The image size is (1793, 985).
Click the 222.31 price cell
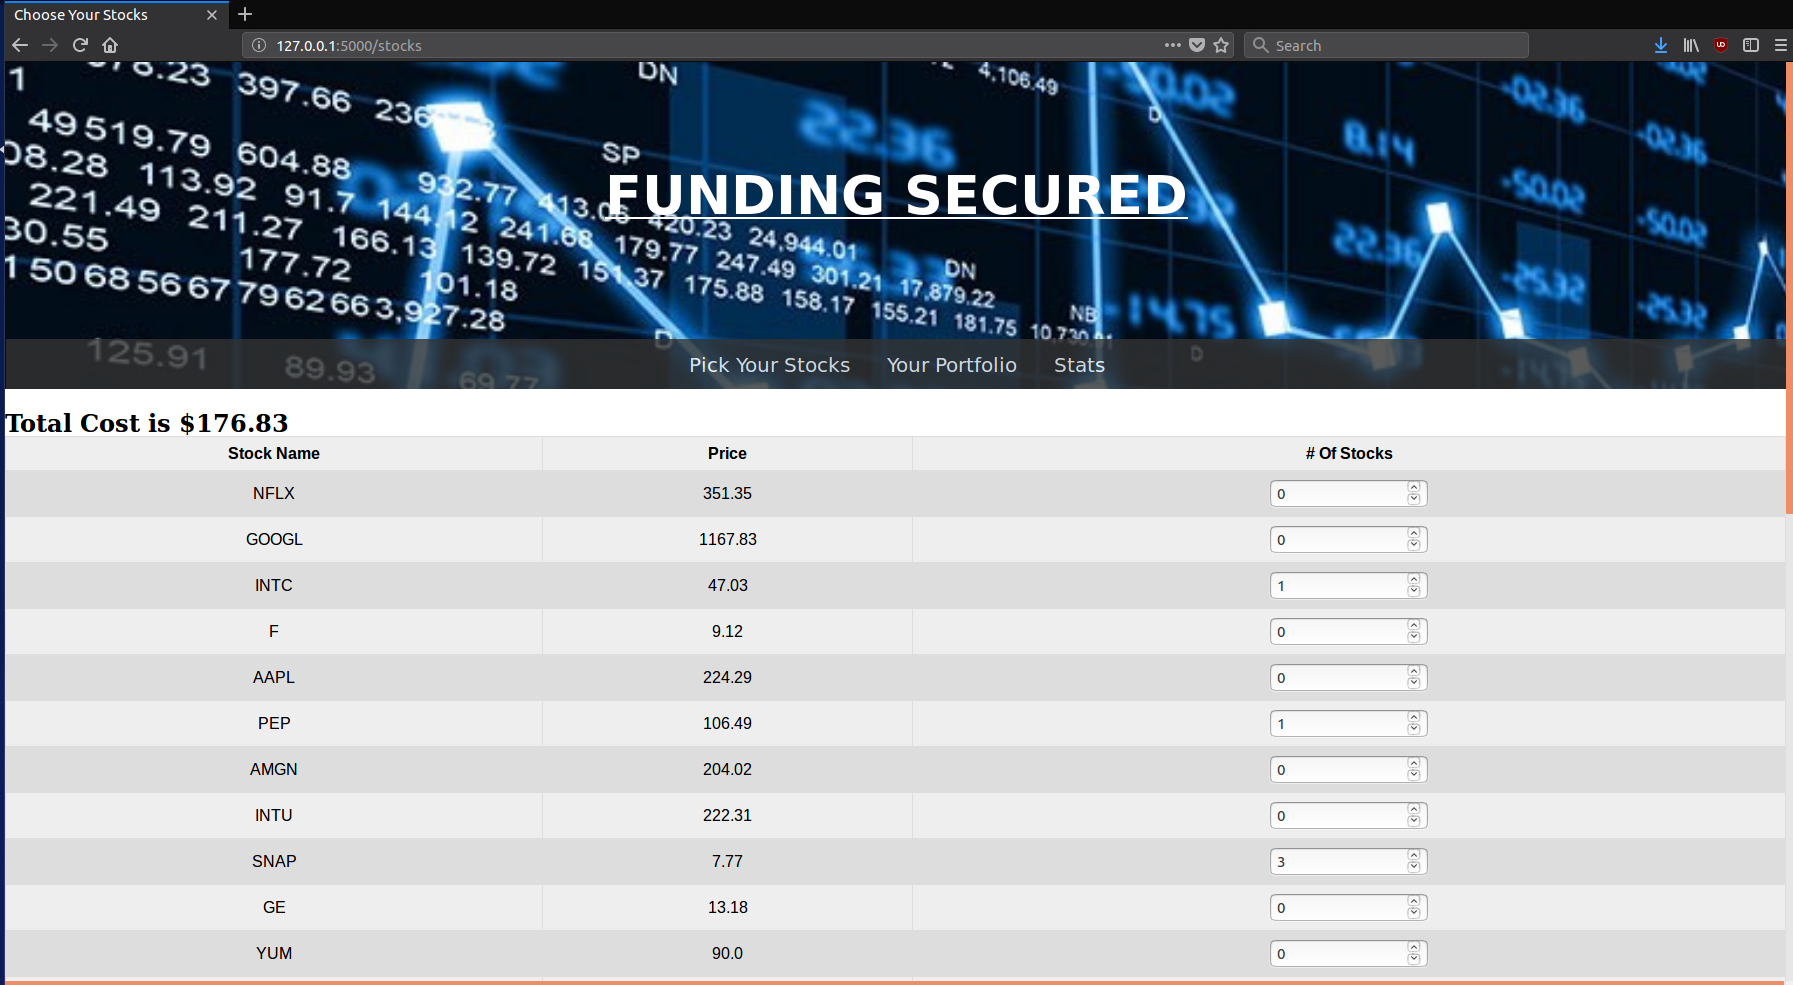(727, 815)
